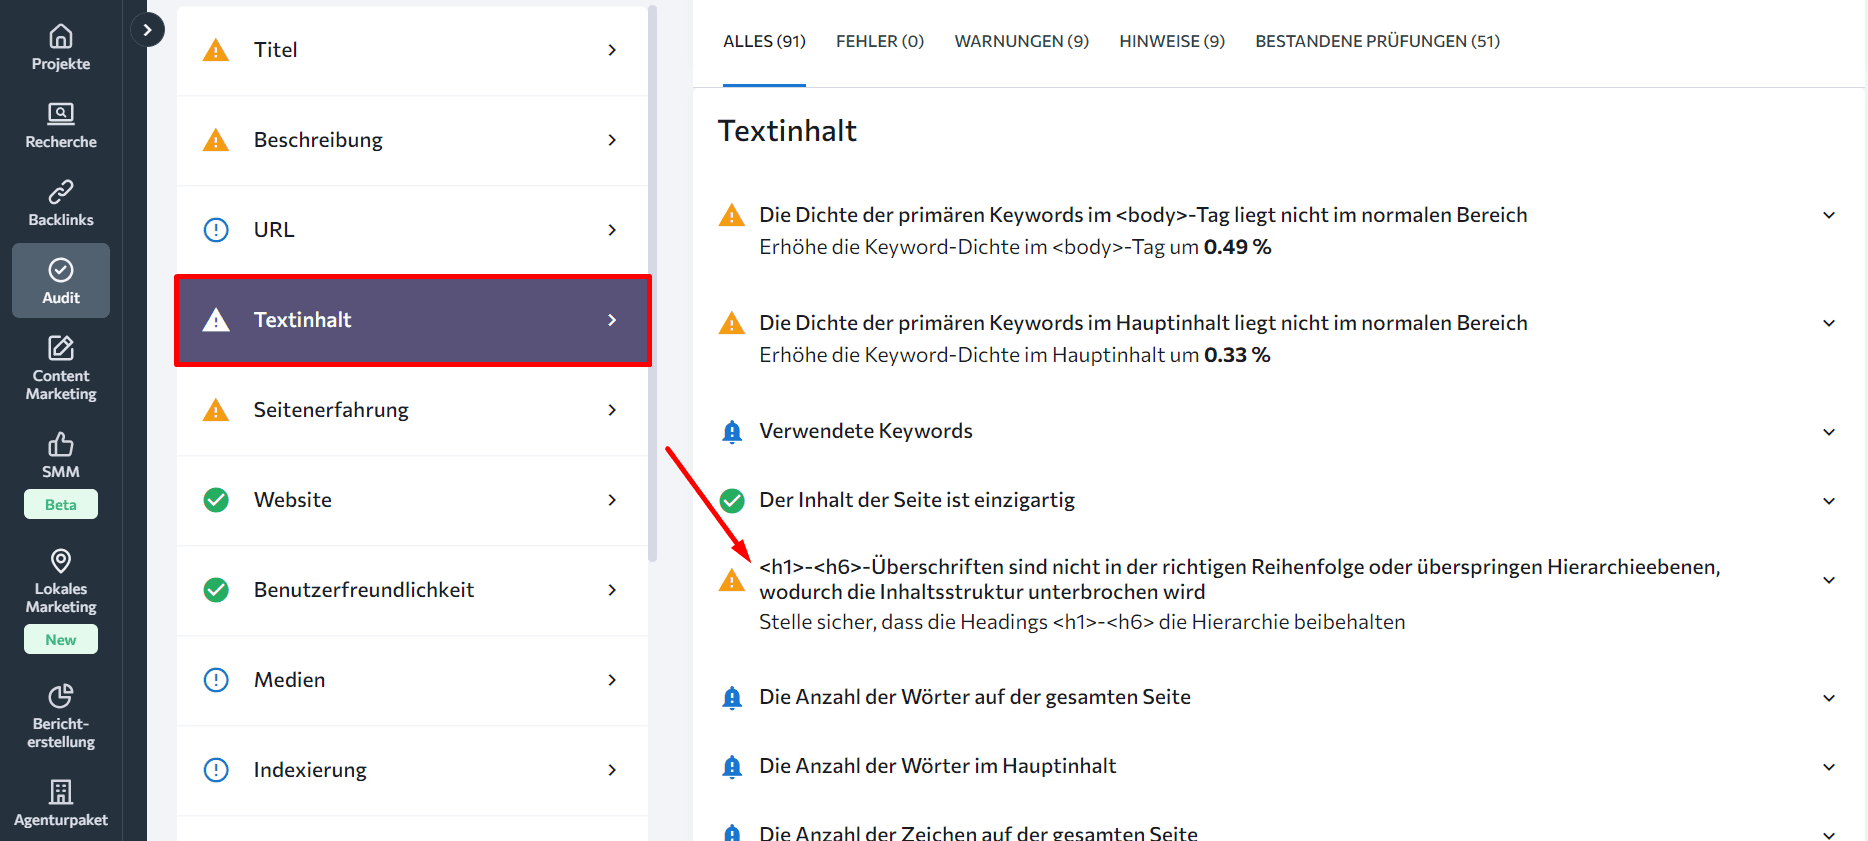This screenshot has width=1868, height=841.
Task: Click bell icon for Wörter auf gesamten Seite
Action: point(732,698)
